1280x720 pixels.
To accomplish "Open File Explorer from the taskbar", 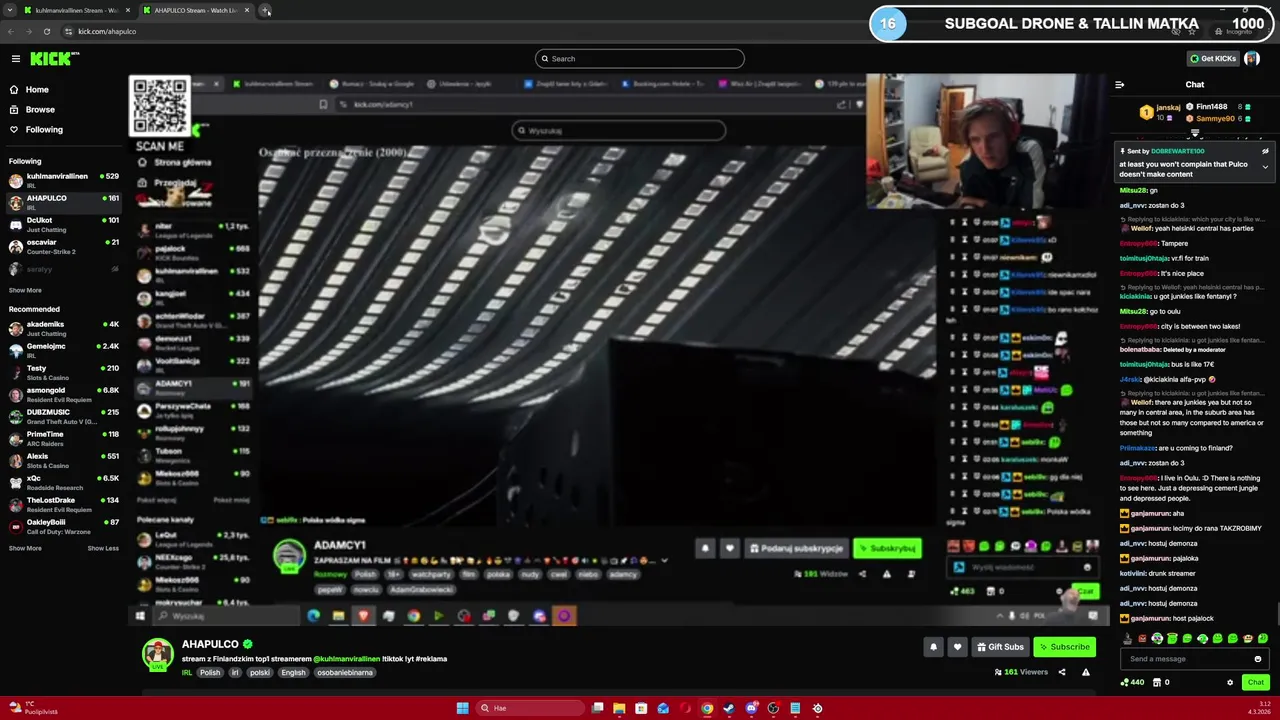I will pos(619,708).
